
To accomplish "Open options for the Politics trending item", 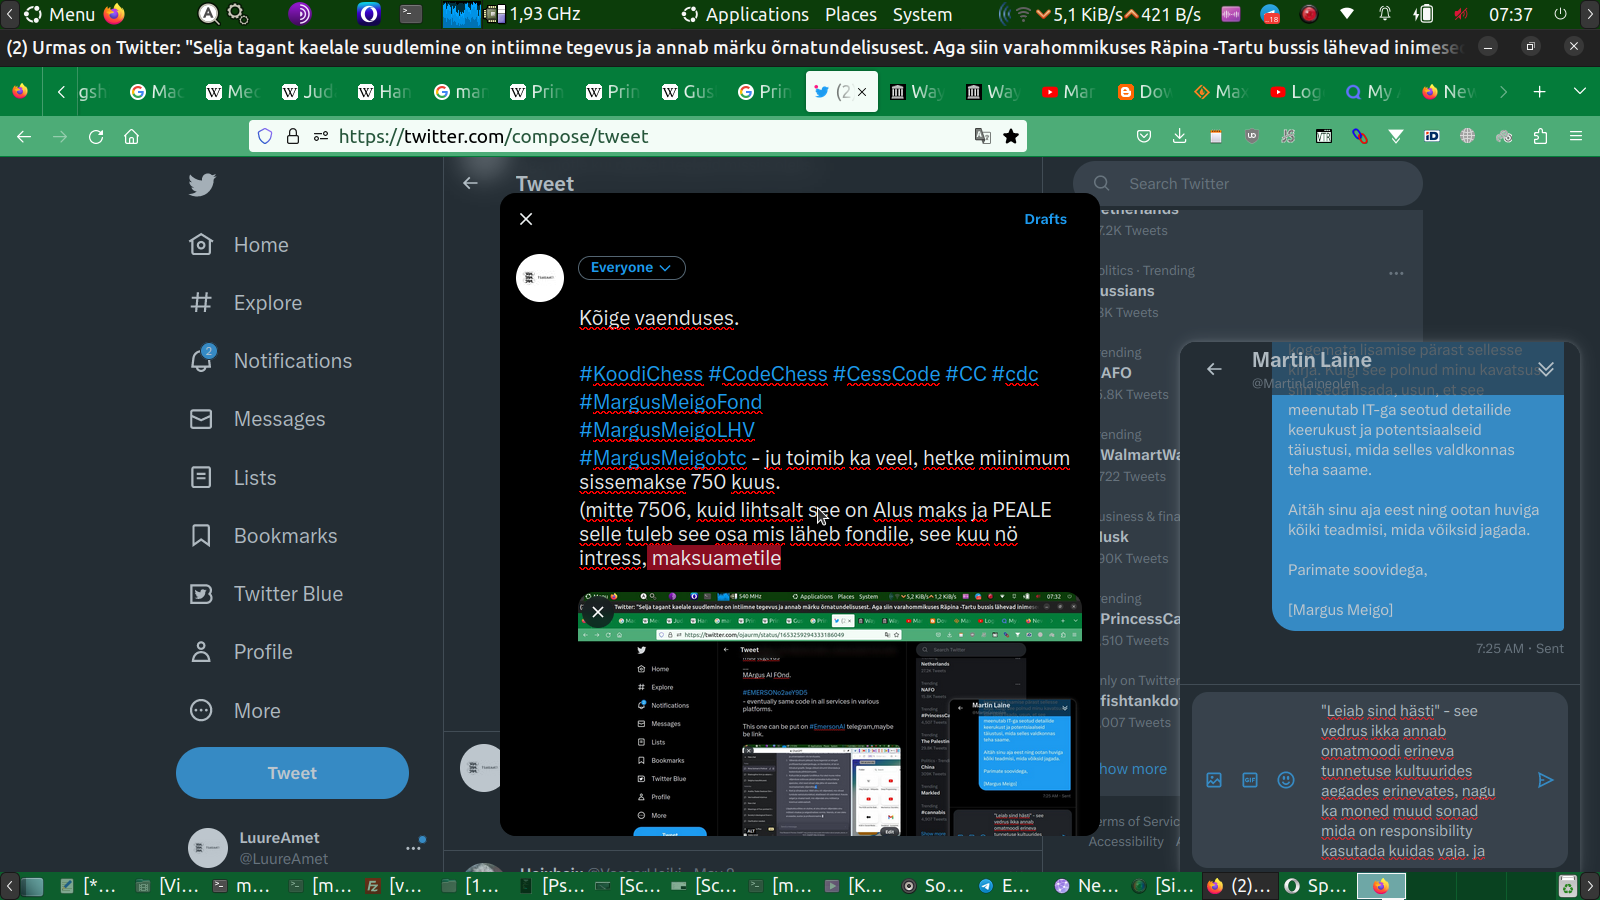I will point(1396,273).
